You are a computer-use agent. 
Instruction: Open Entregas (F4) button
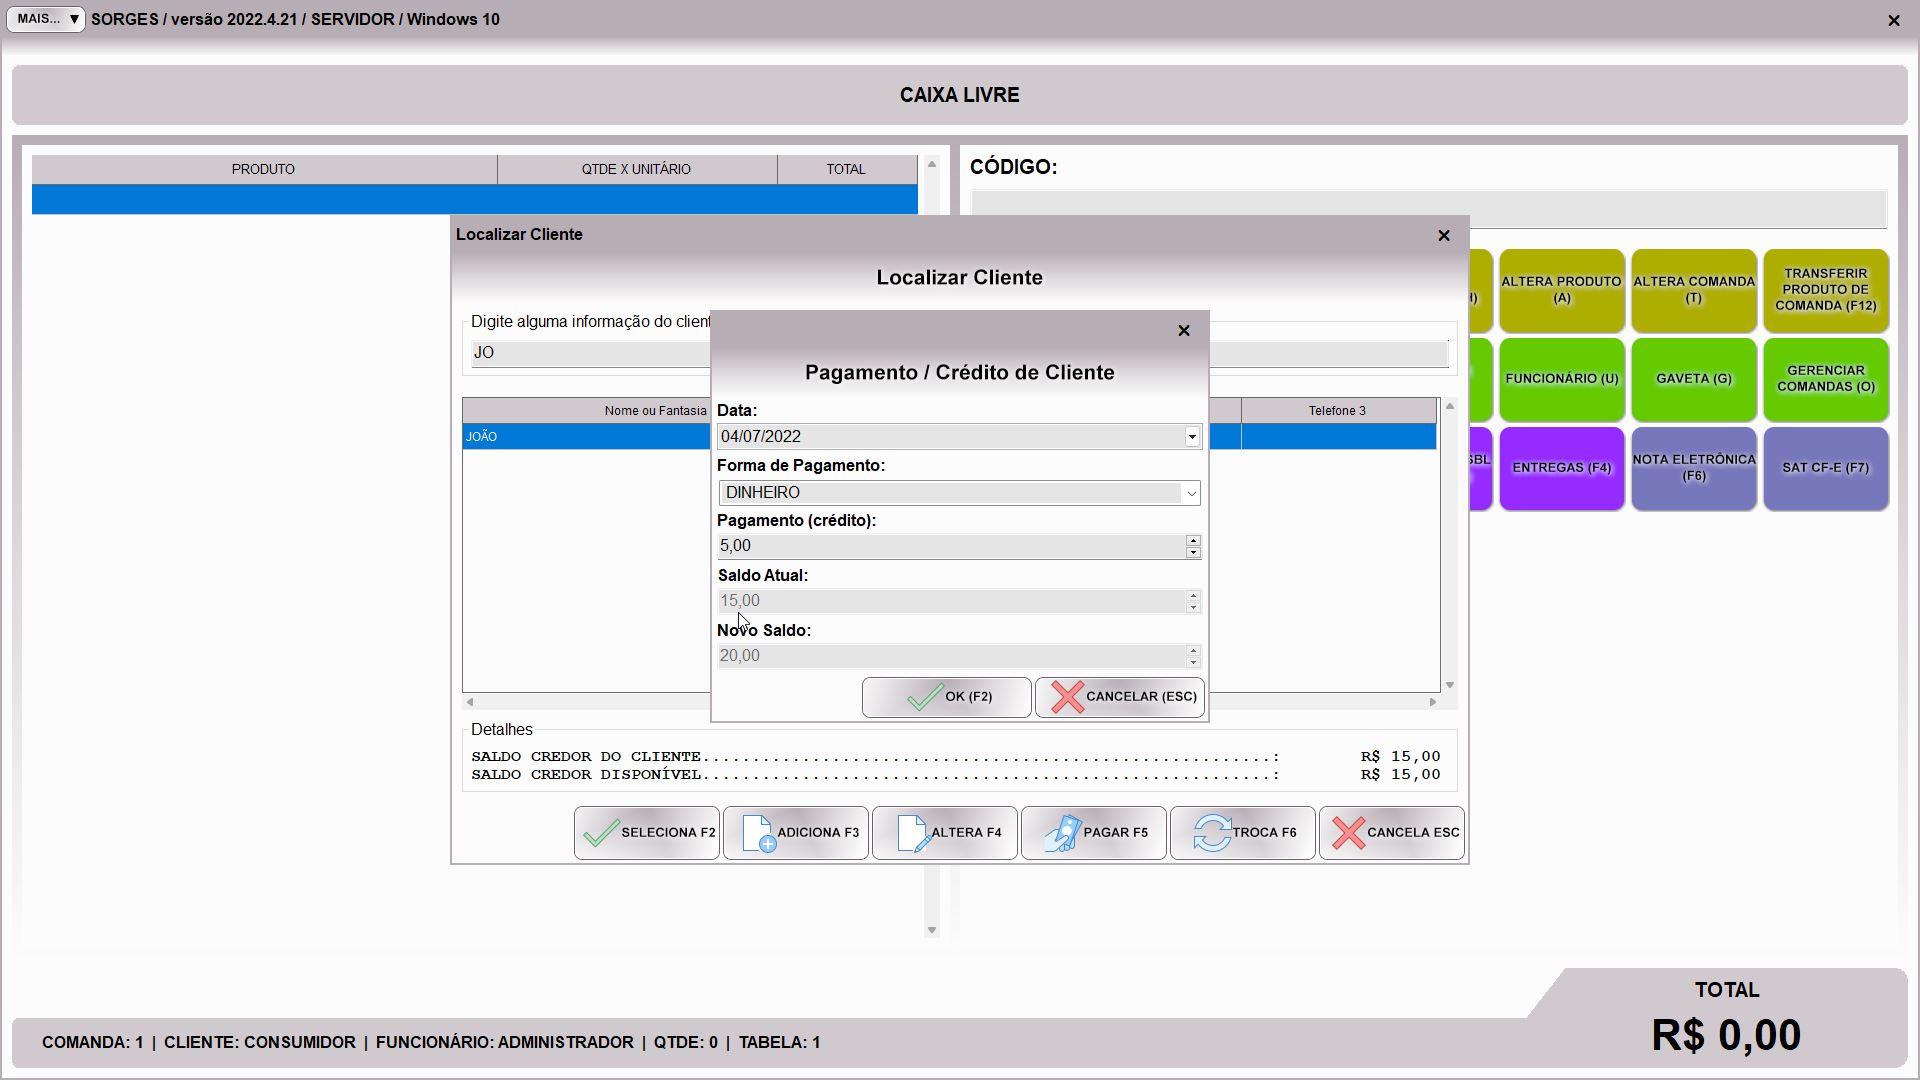[1561, 468]
